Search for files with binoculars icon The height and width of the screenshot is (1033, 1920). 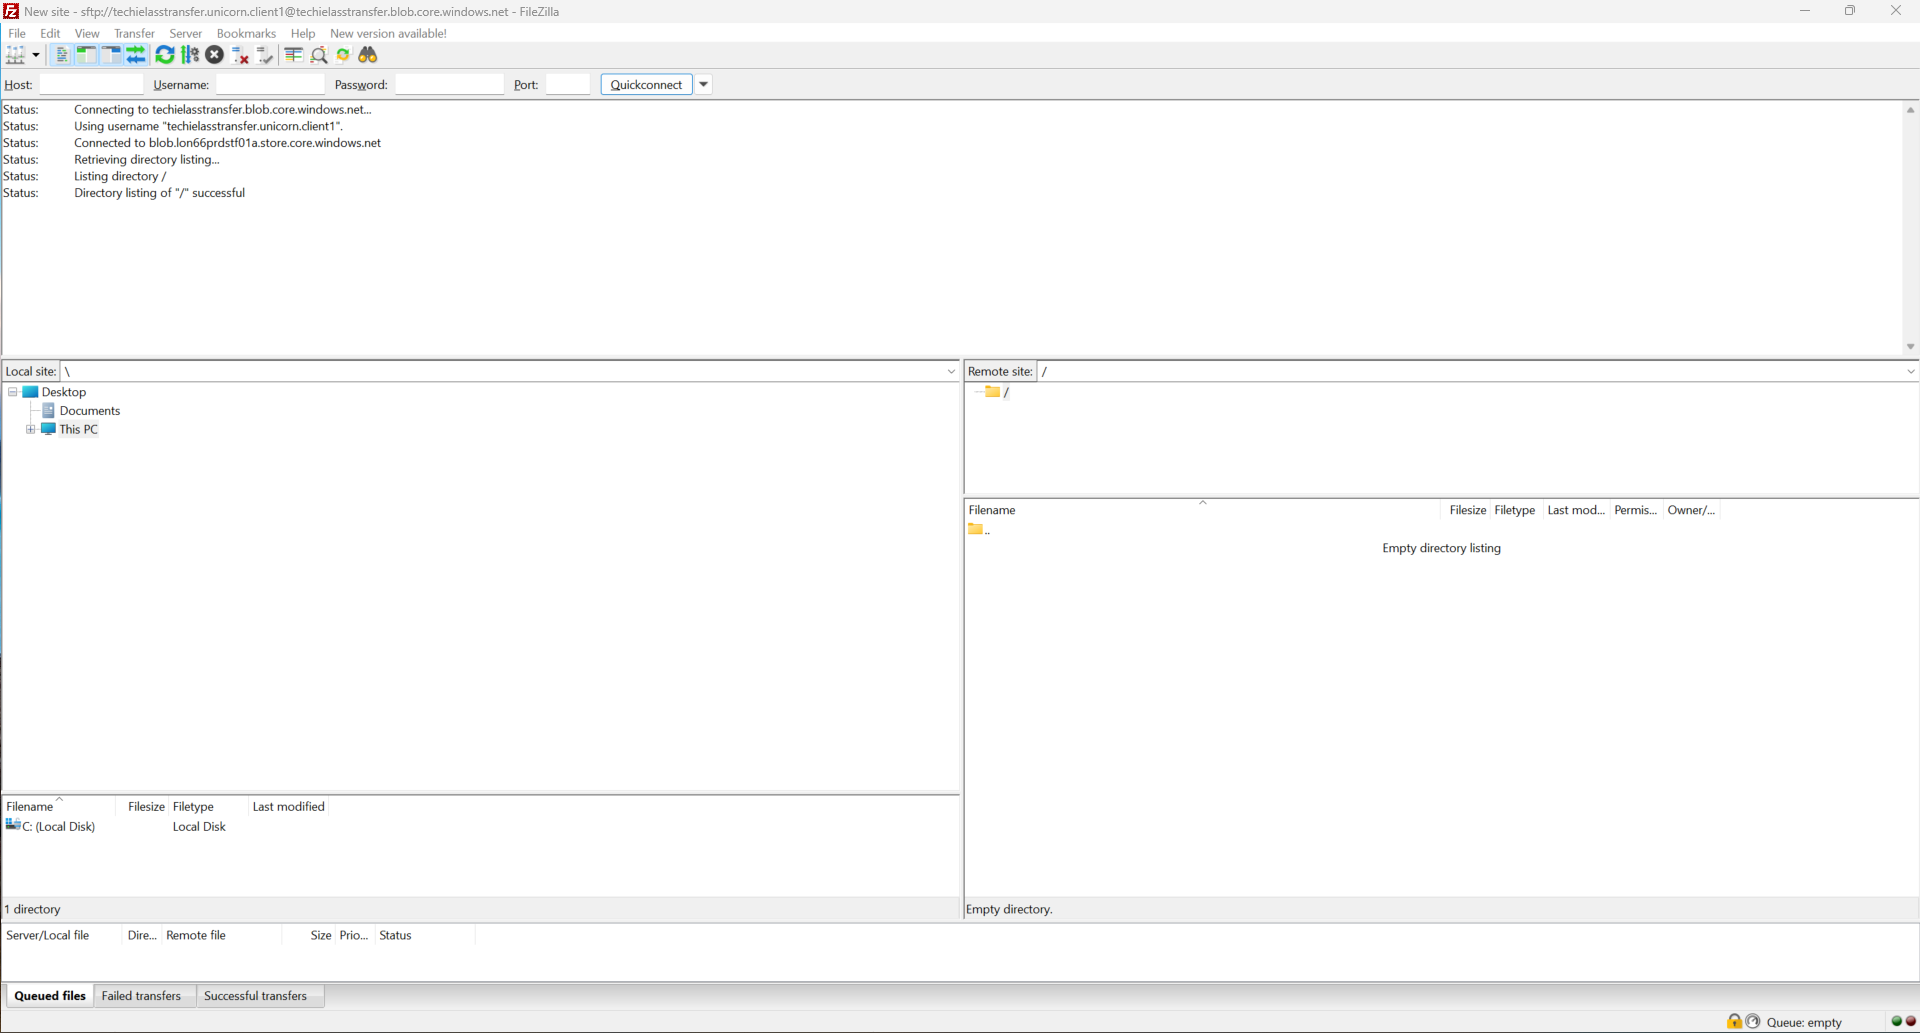pos(368,55)
